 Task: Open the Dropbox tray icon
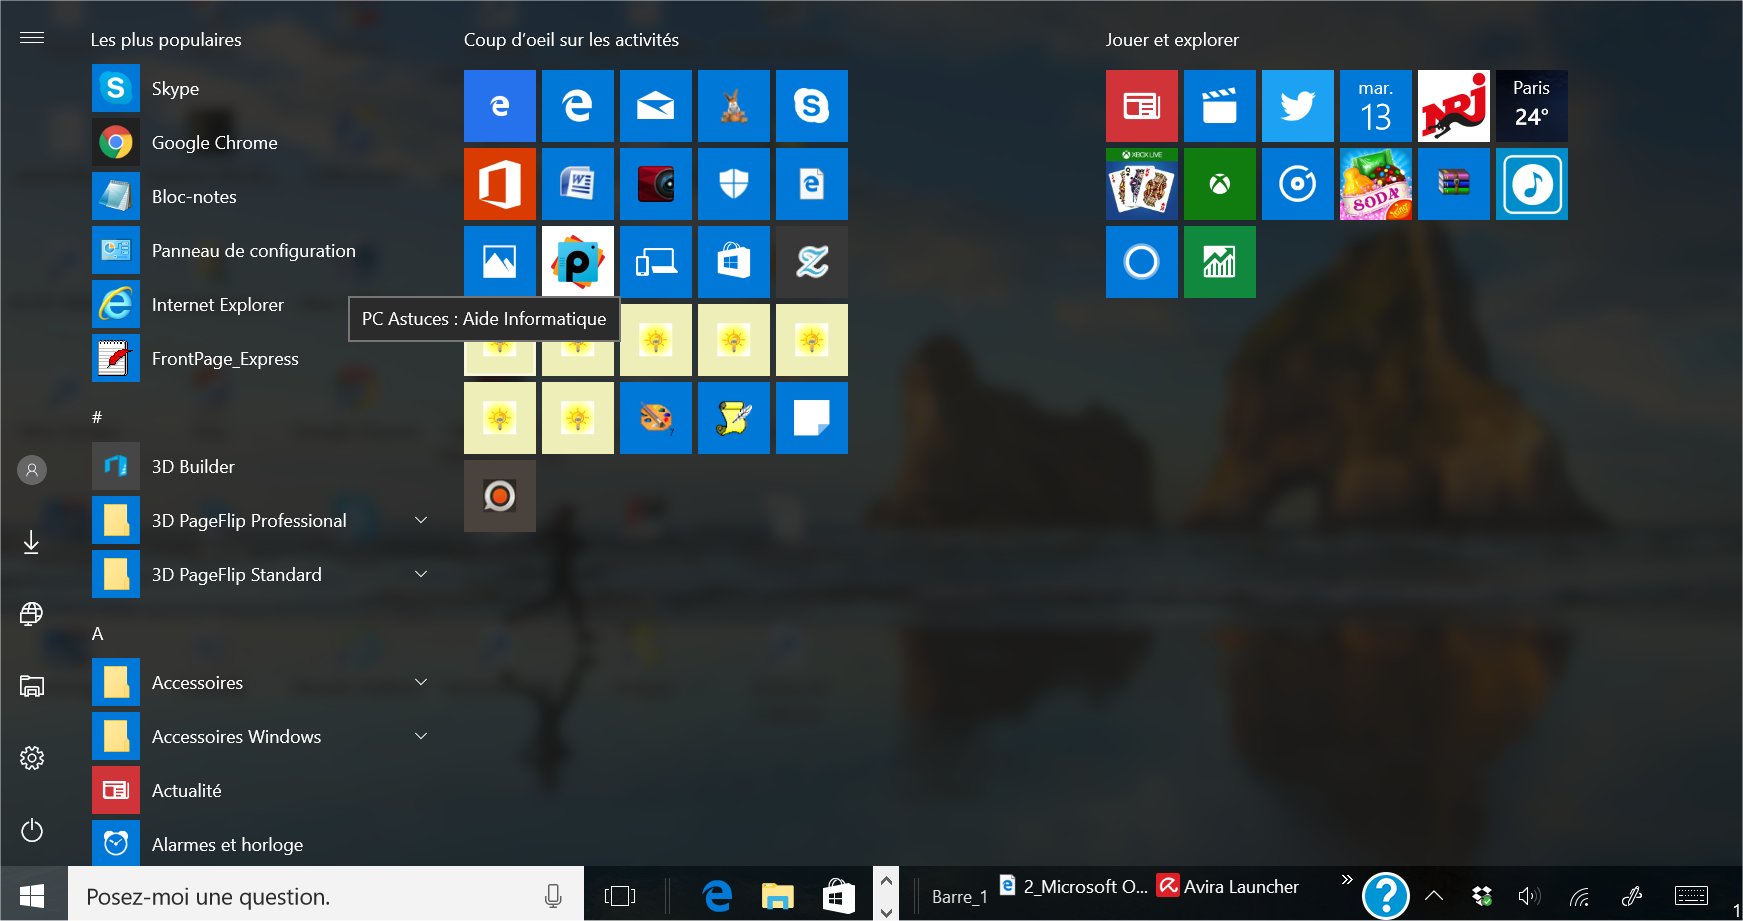point(1482,895)
